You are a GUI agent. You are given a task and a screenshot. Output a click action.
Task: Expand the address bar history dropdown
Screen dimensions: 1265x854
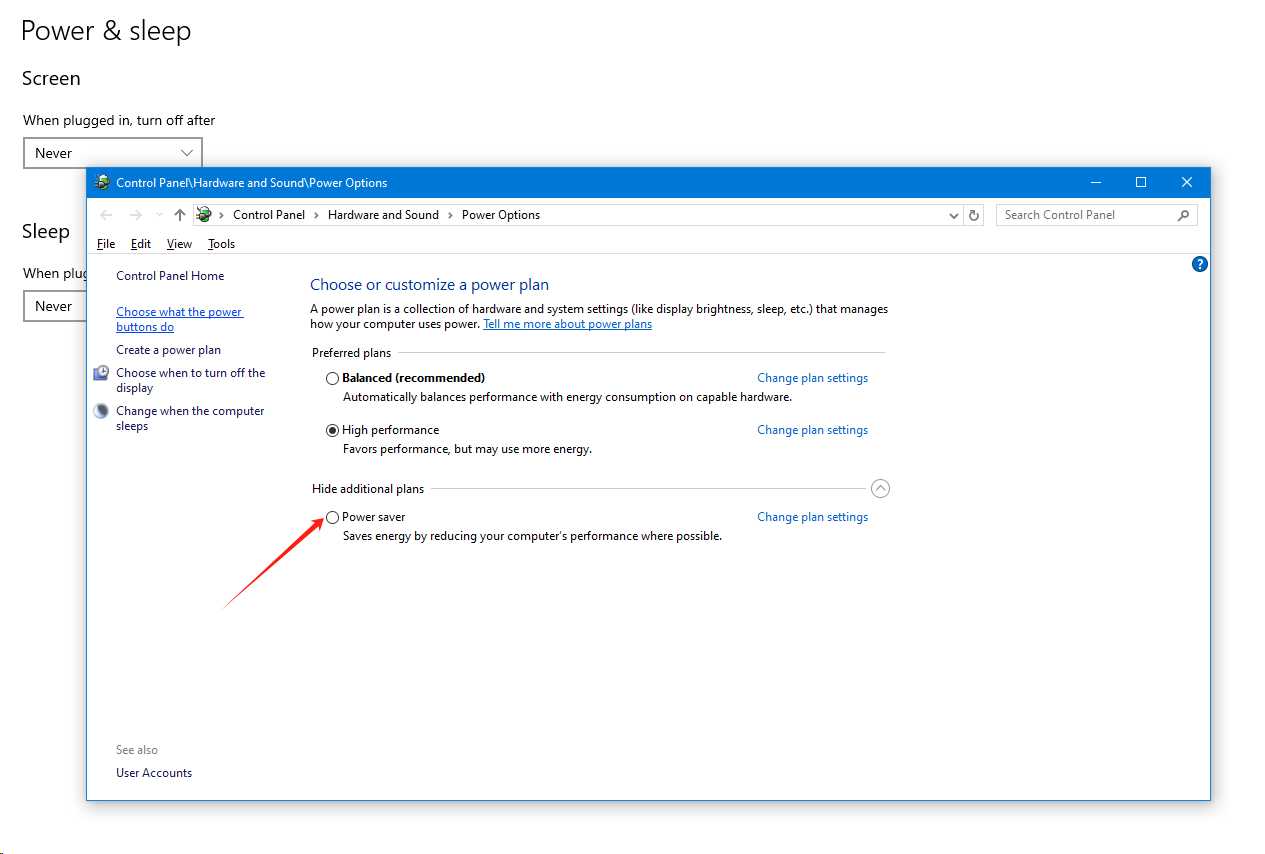pos(953,215)
